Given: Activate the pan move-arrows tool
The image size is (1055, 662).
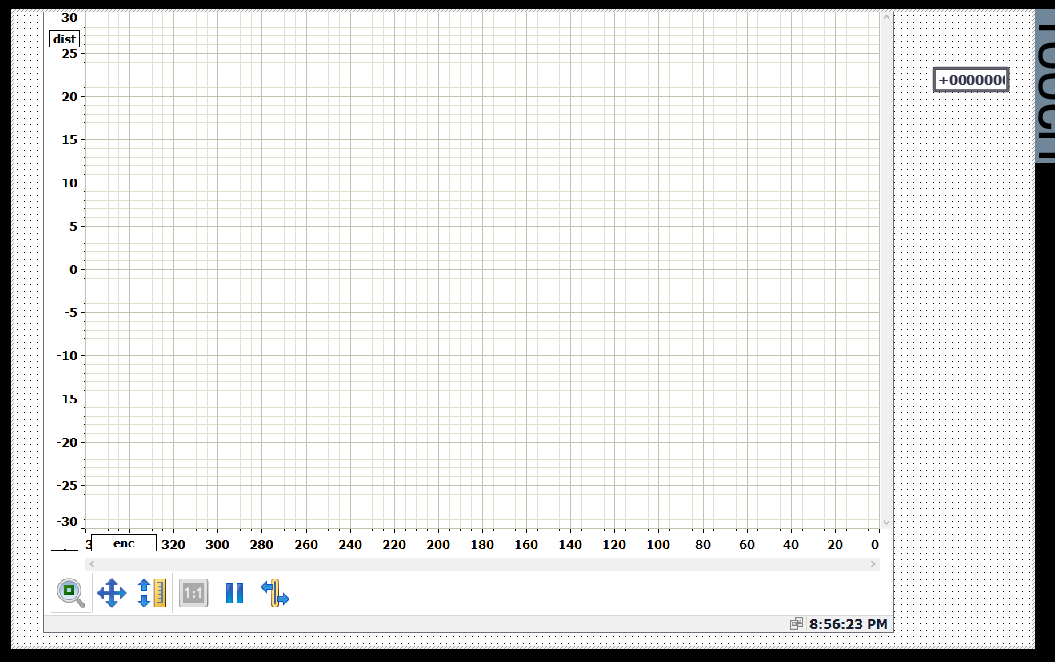Looking at the screenshot, I should pos(112,593).
